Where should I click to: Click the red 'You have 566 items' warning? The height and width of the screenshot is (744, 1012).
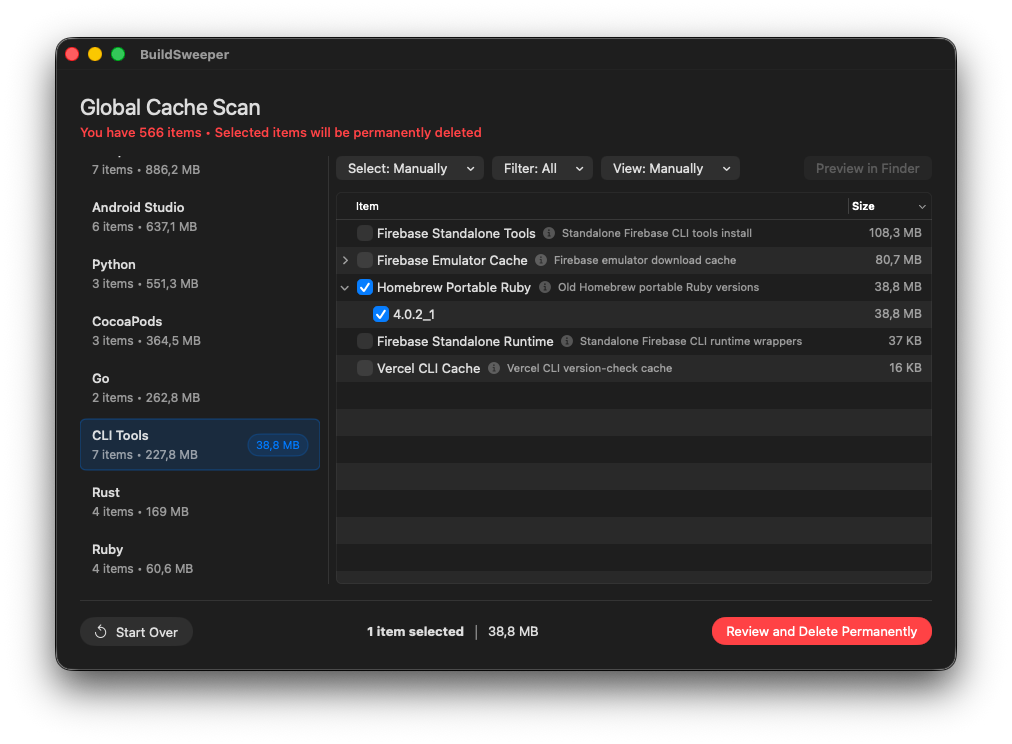click(281, 132)
